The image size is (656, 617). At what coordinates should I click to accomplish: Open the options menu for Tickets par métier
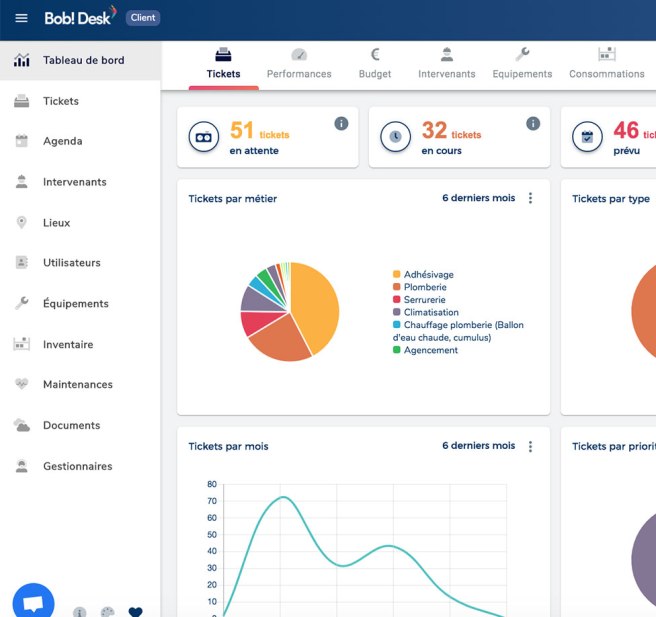(x=530, y=198)
